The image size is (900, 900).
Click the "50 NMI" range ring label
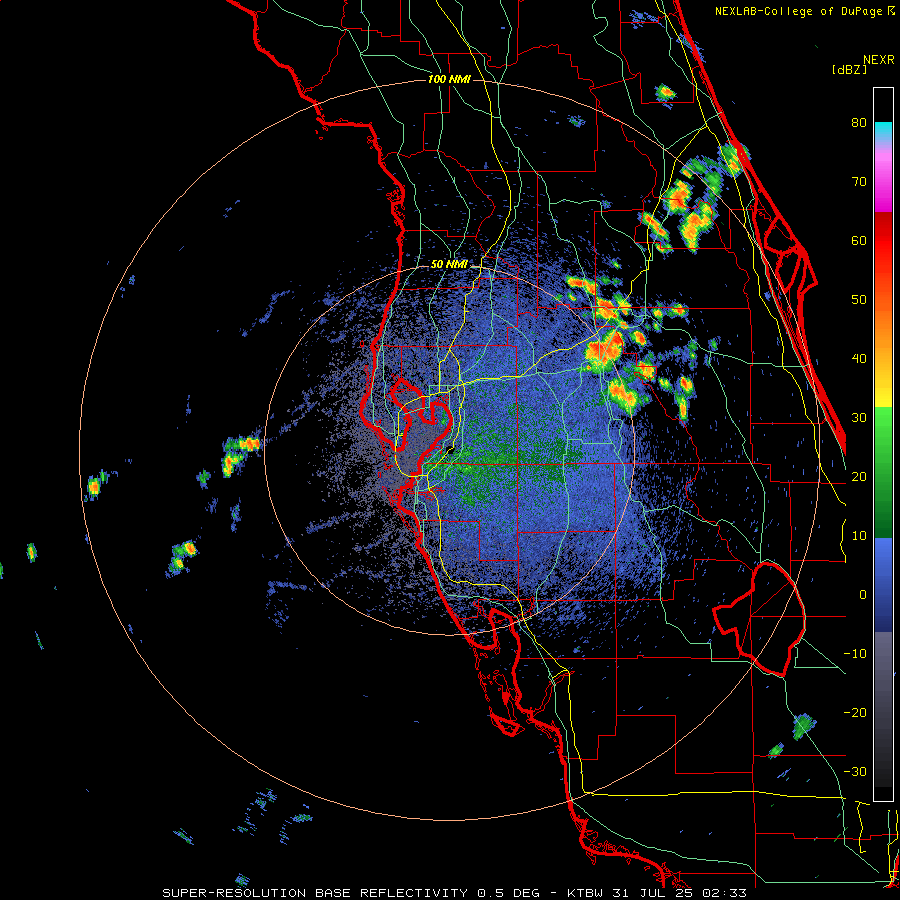[449, 265]
